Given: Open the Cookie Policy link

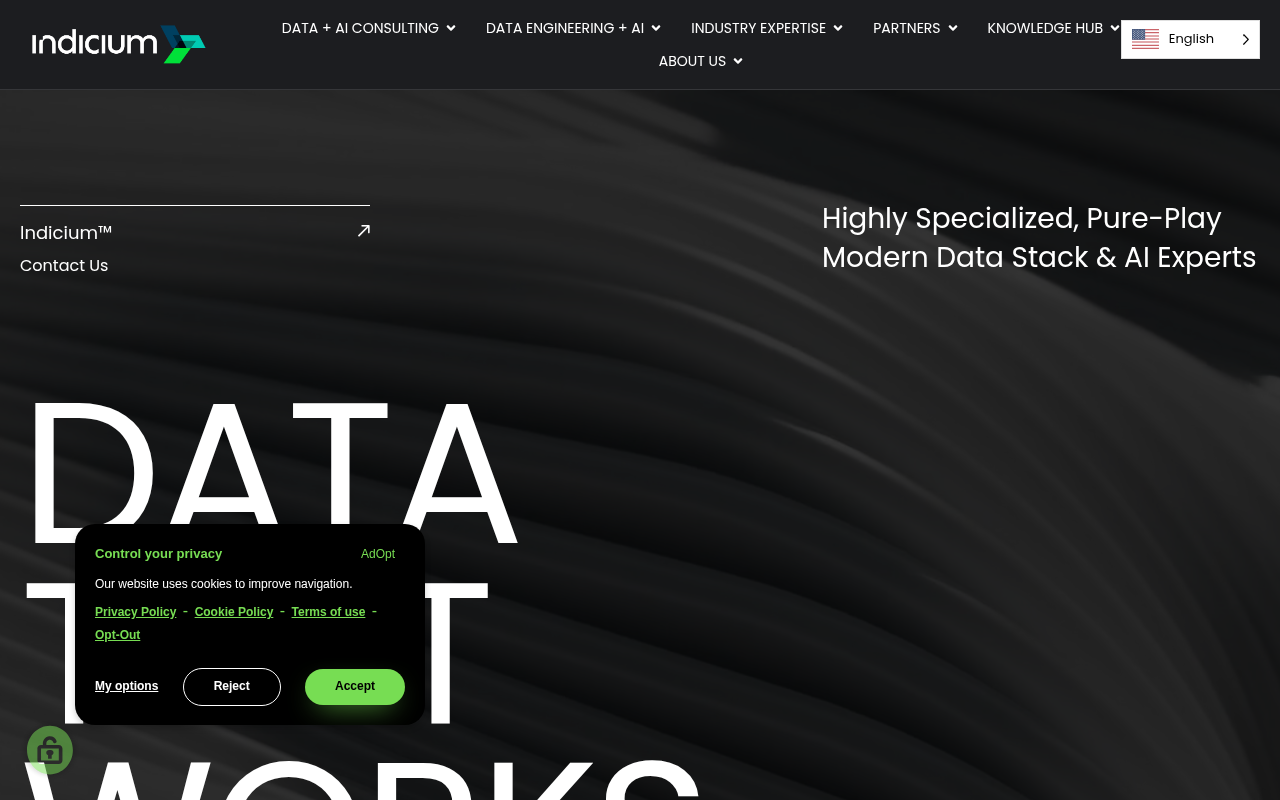Looking at the screenshot, I should pos(233,611).
